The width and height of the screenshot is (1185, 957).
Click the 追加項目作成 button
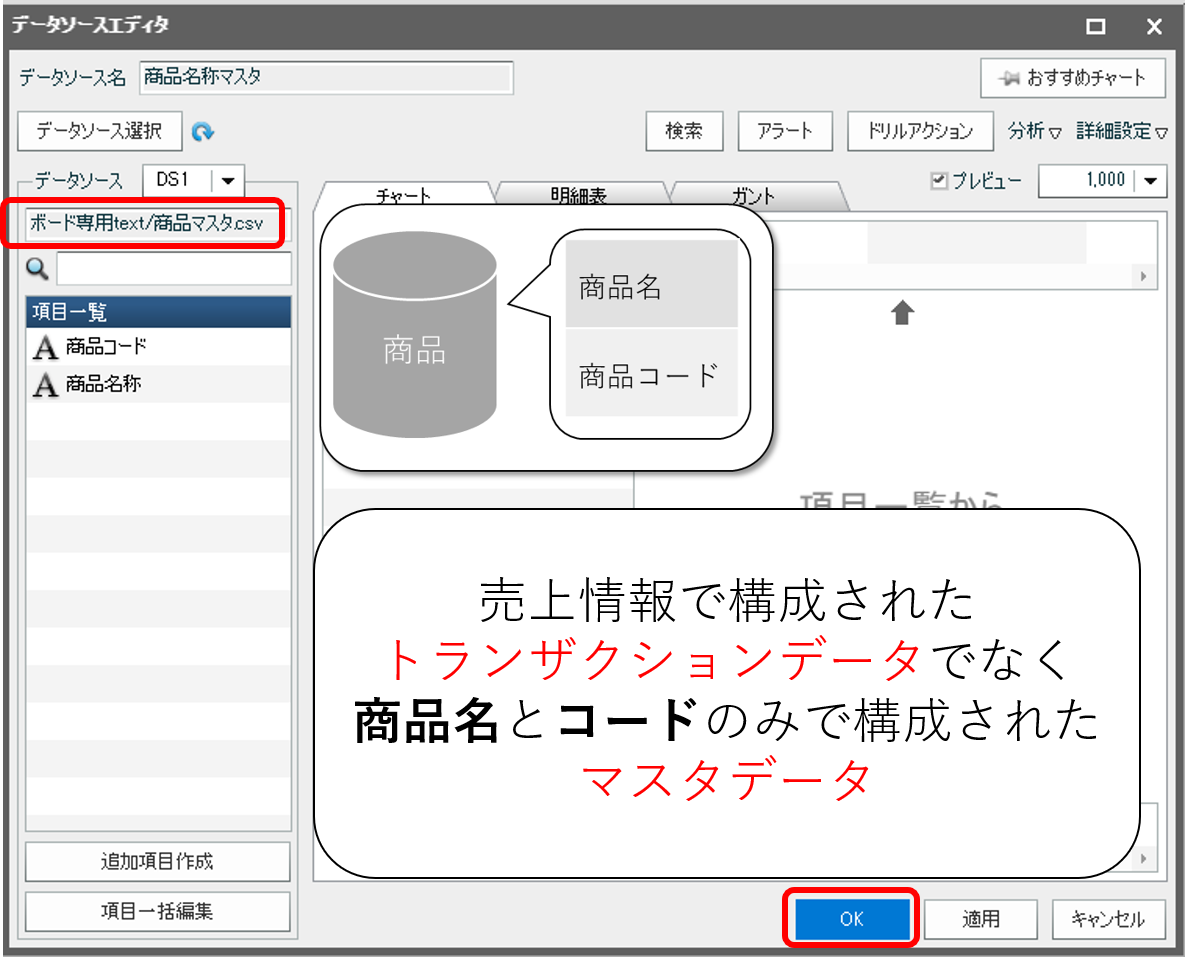(x=158, y=862)
